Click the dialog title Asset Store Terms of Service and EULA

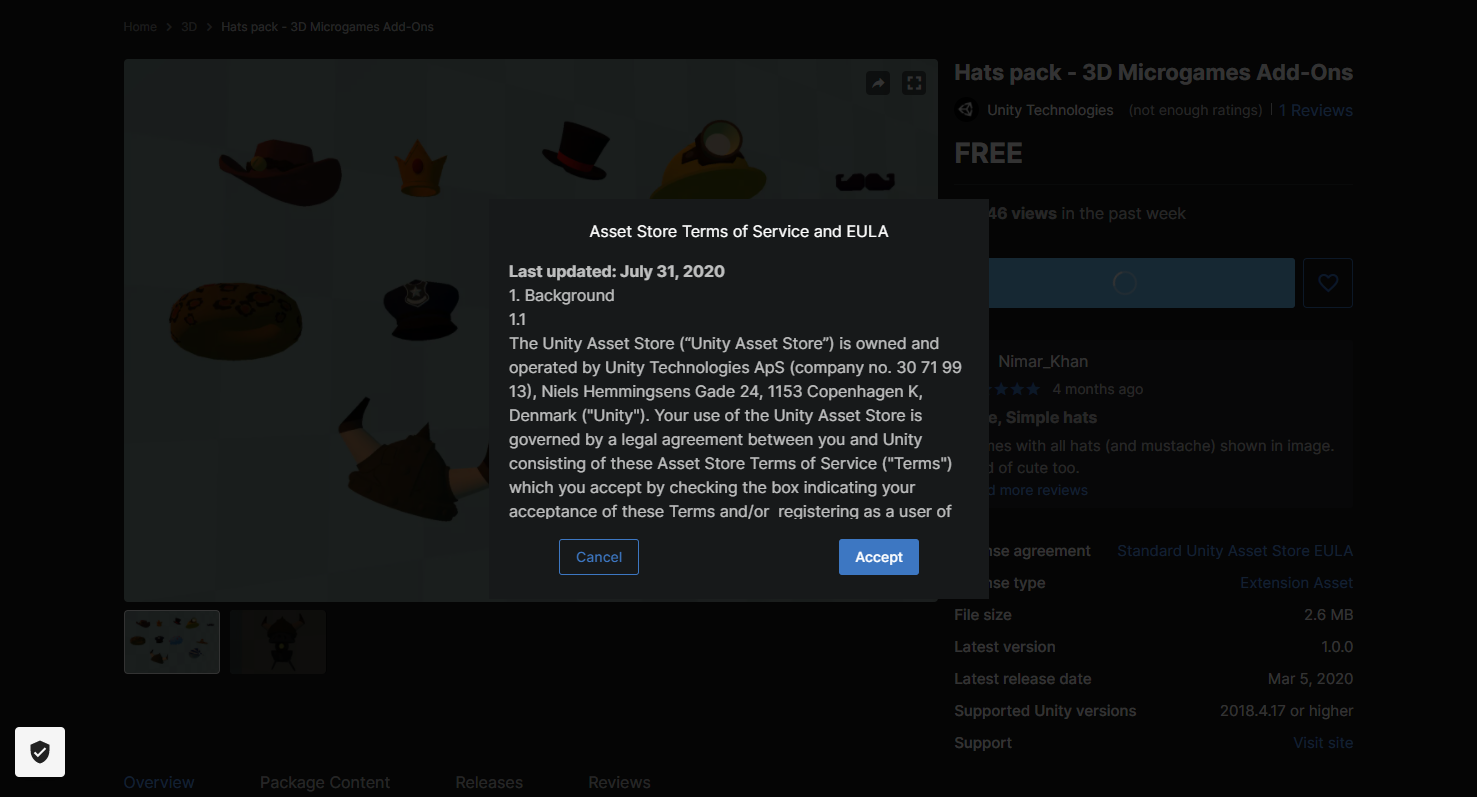point(739,231)
